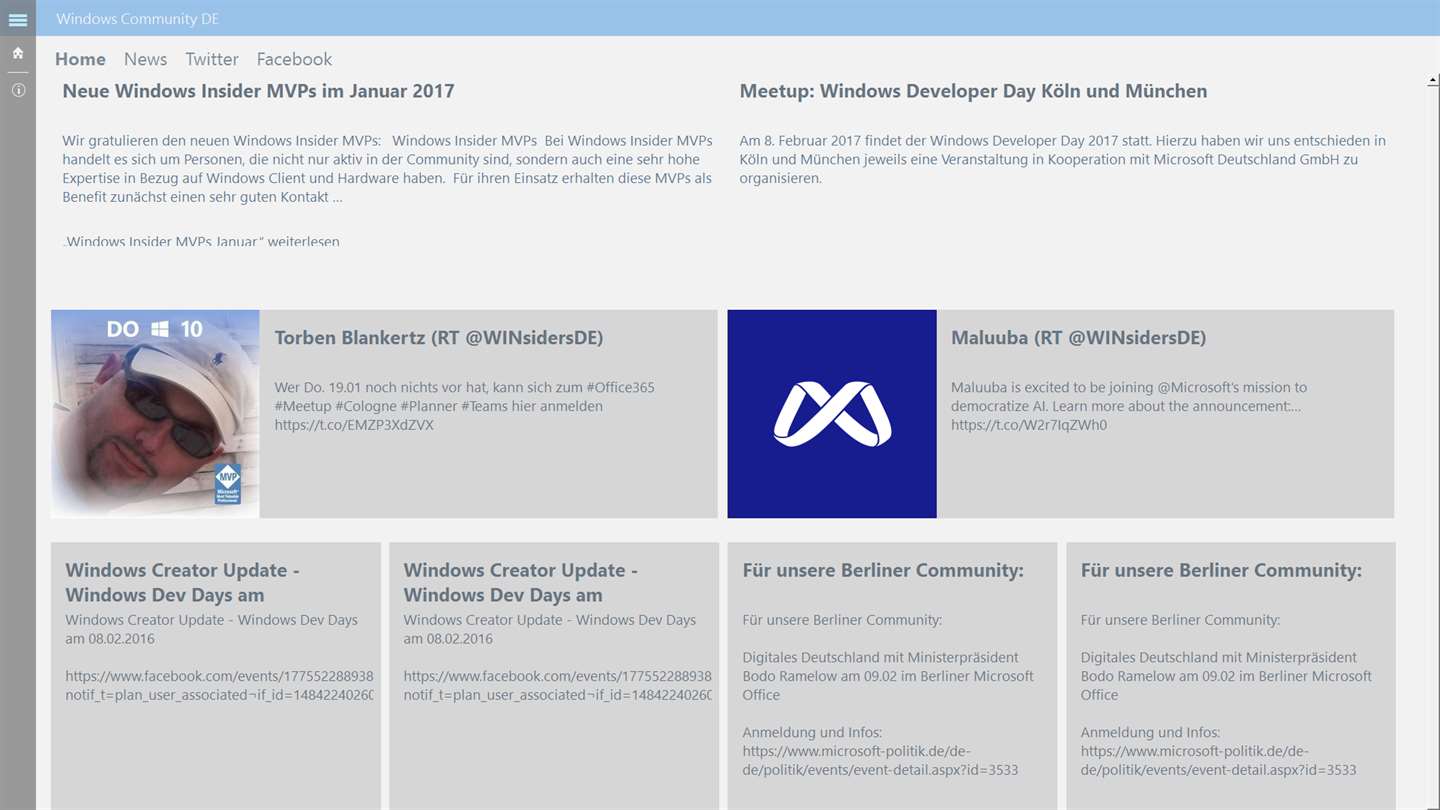The width and height of the screenshot is (1440, 810).
Task: Open 'Meetup: Windows Developer Day Köln und München'
Action: [x=973, y=91]
